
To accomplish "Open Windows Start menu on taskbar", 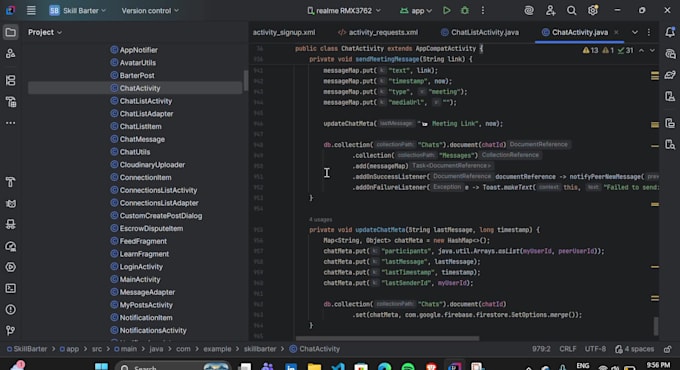I will coord(101,367).
